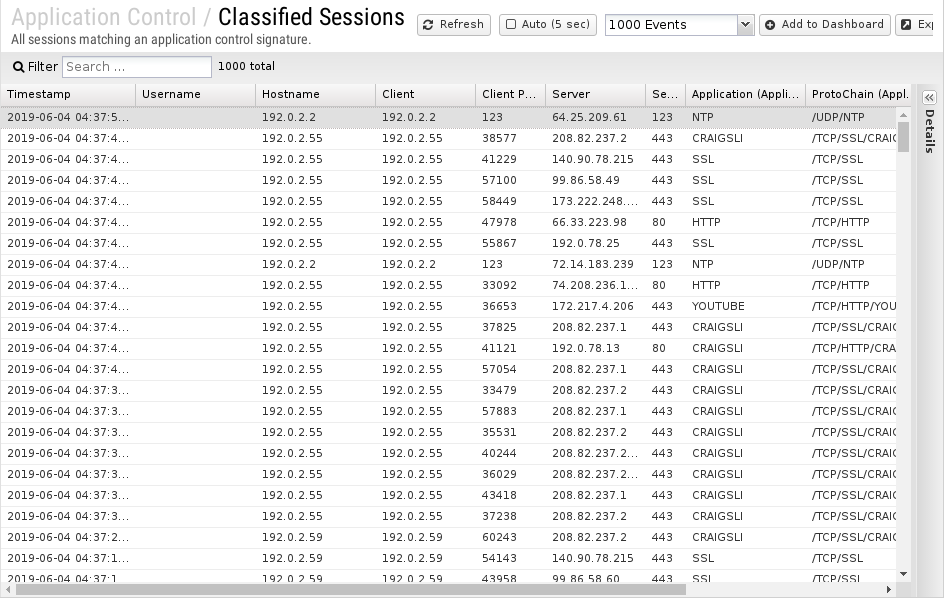Select the row with server 64.25.209.61

(449, 117)
